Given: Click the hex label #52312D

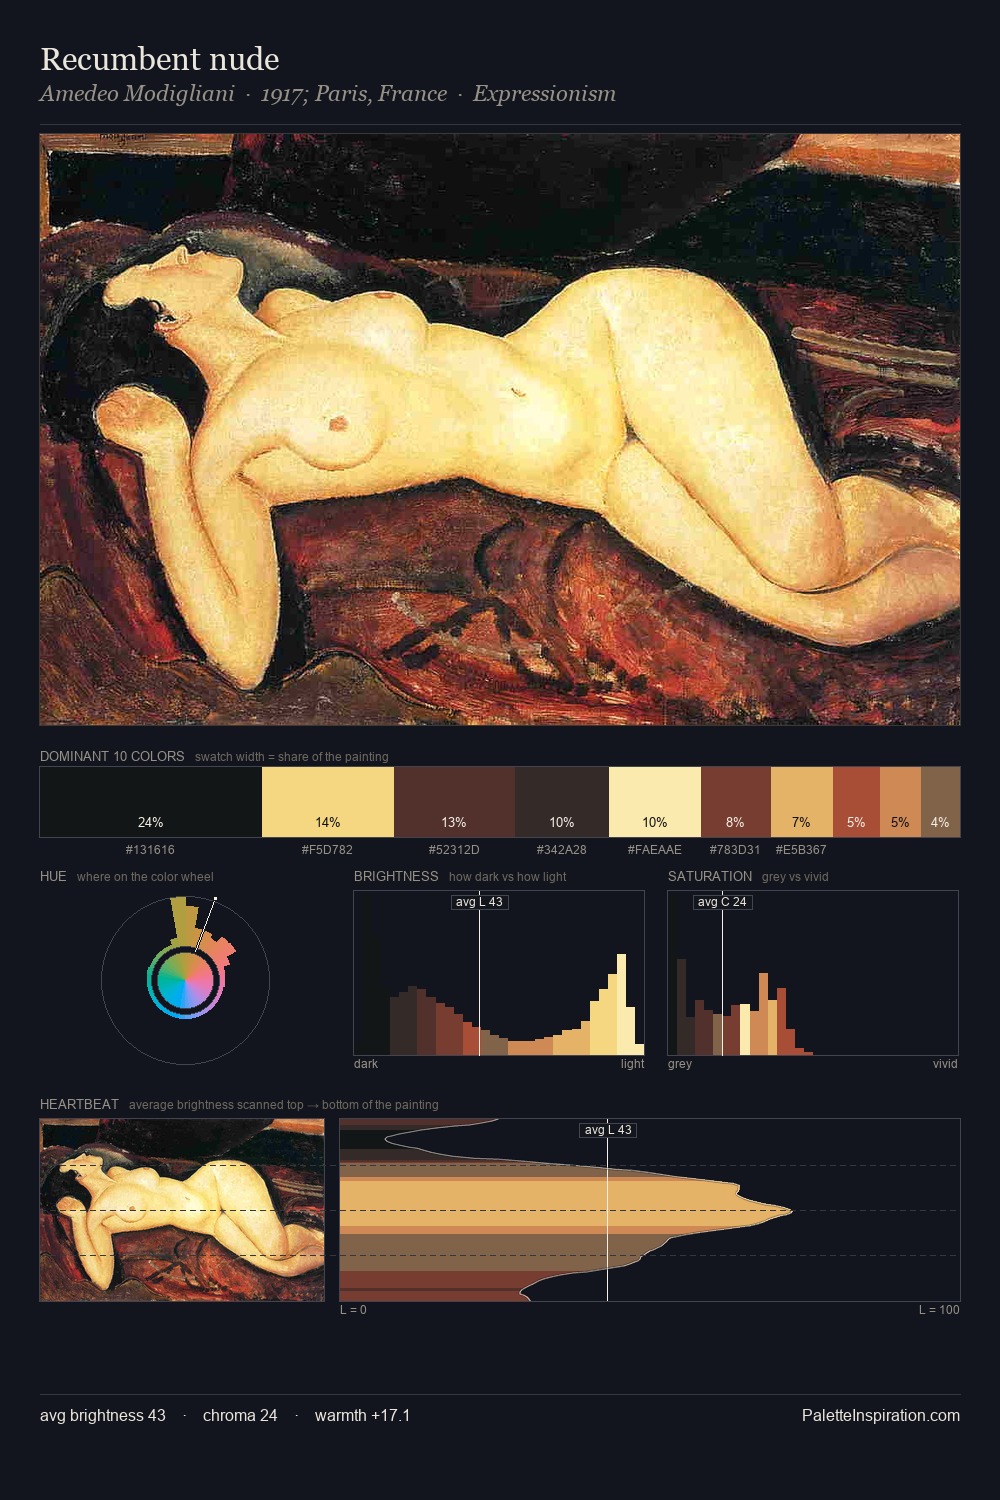Looking at the screenshot, I should 454,850.
